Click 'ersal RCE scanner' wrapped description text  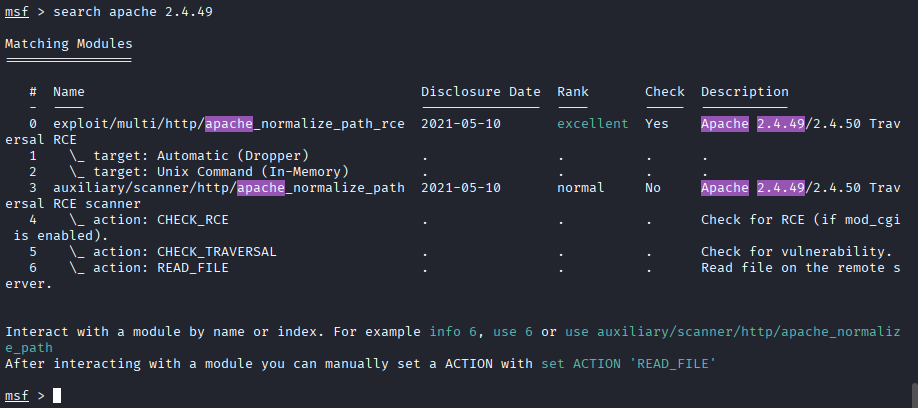73,204
